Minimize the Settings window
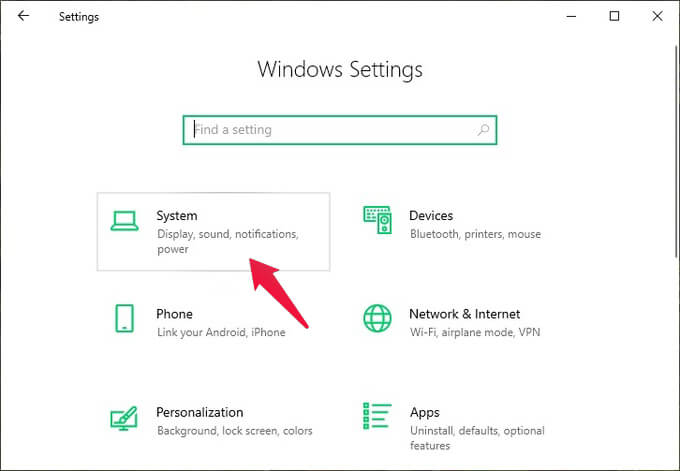Screen dimensions: 680x471 (571, 16)
